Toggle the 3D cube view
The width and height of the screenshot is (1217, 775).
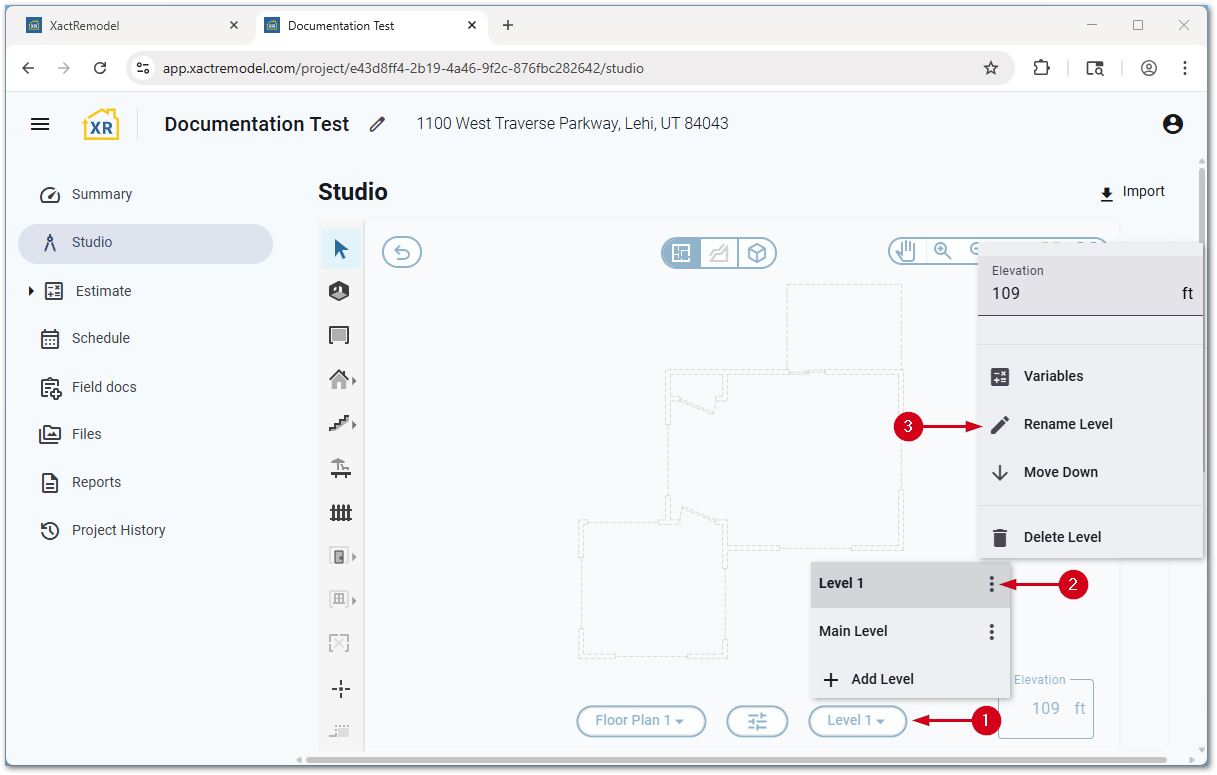coord(757,253)
